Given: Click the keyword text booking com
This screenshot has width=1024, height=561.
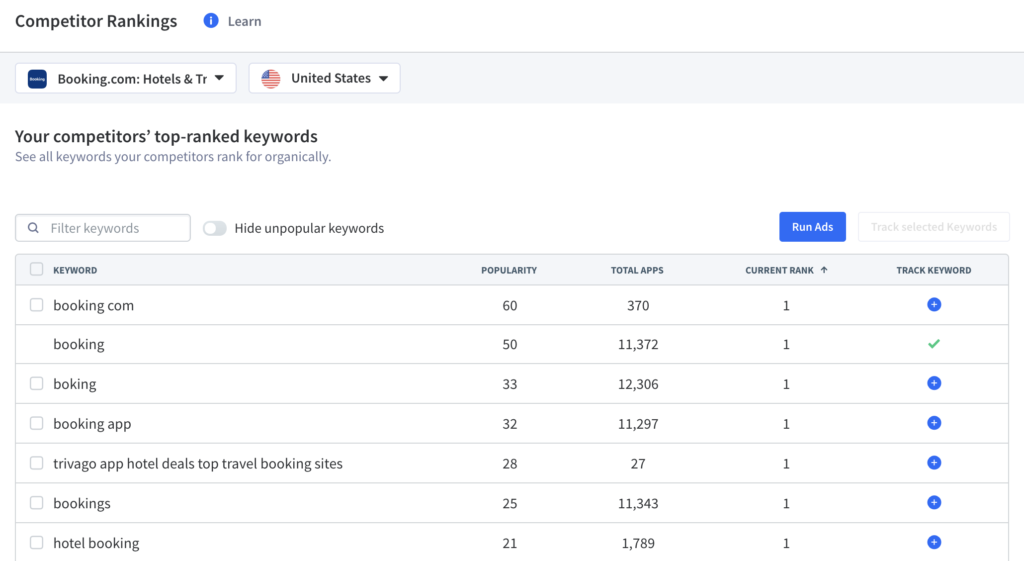Looking at the screenshot, I should (x=93, y=306).
